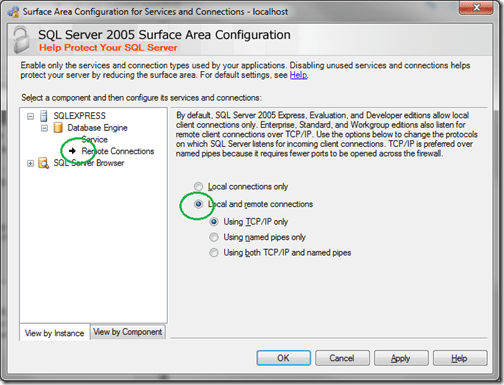This screenshot has width=504, height=385.
Task: Select Local and remote connections option
Action: click(x=198, y=204)
